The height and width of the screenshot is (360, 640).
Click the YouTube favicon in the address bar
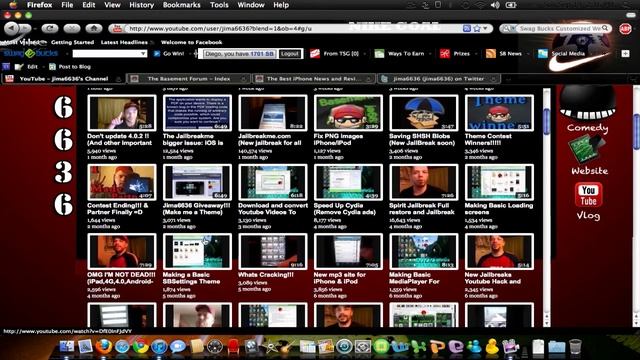point(117,28)
